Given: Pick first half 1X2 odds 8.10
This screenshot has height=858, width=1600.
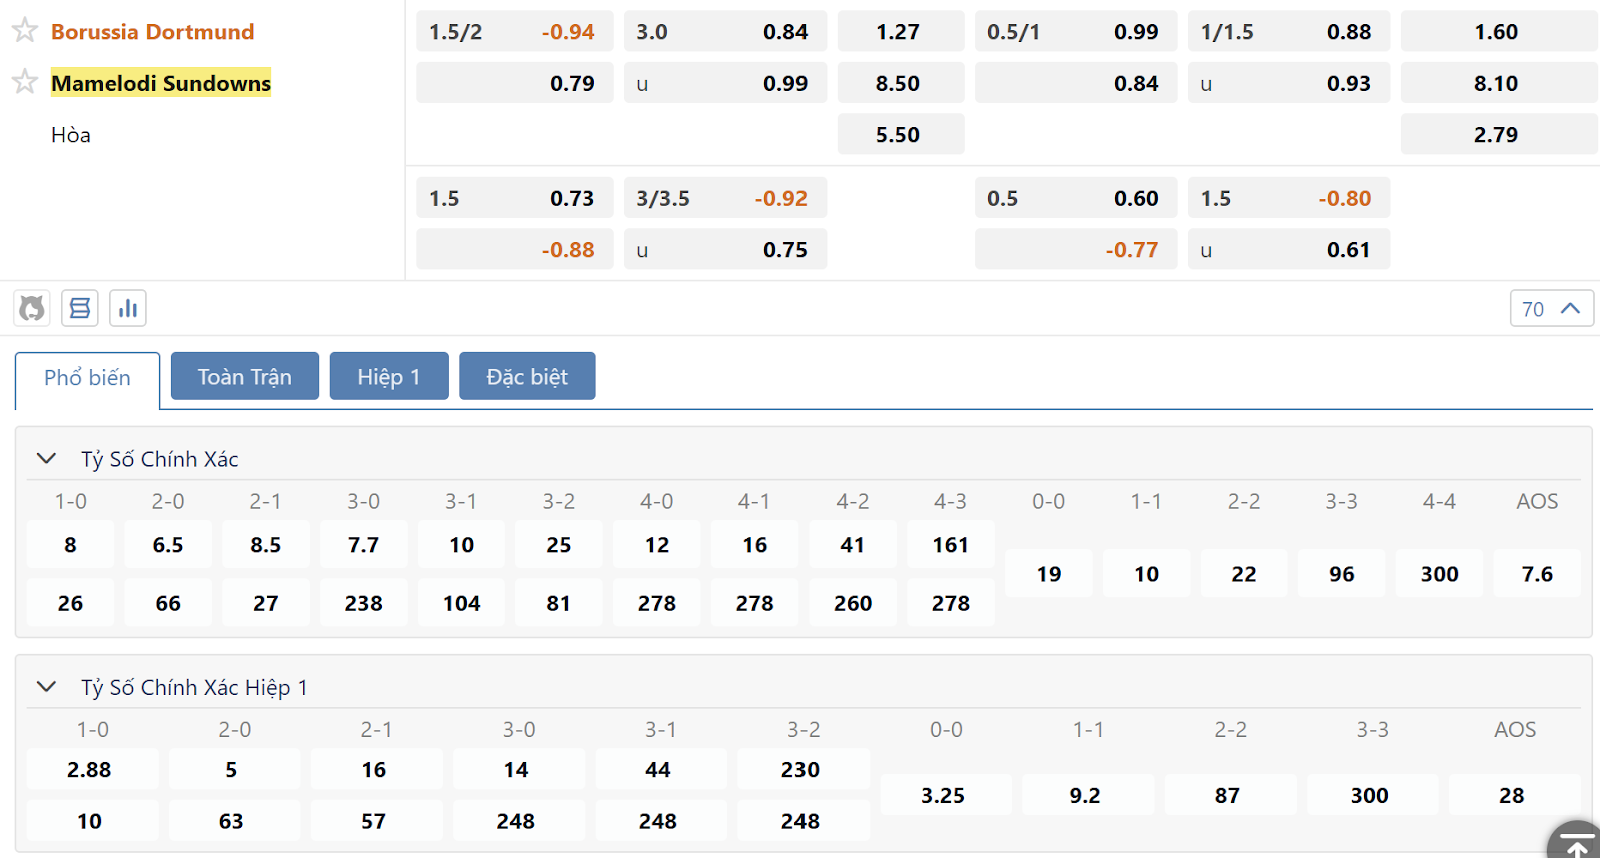Looking at the screenshot, I should [1498, 83].
